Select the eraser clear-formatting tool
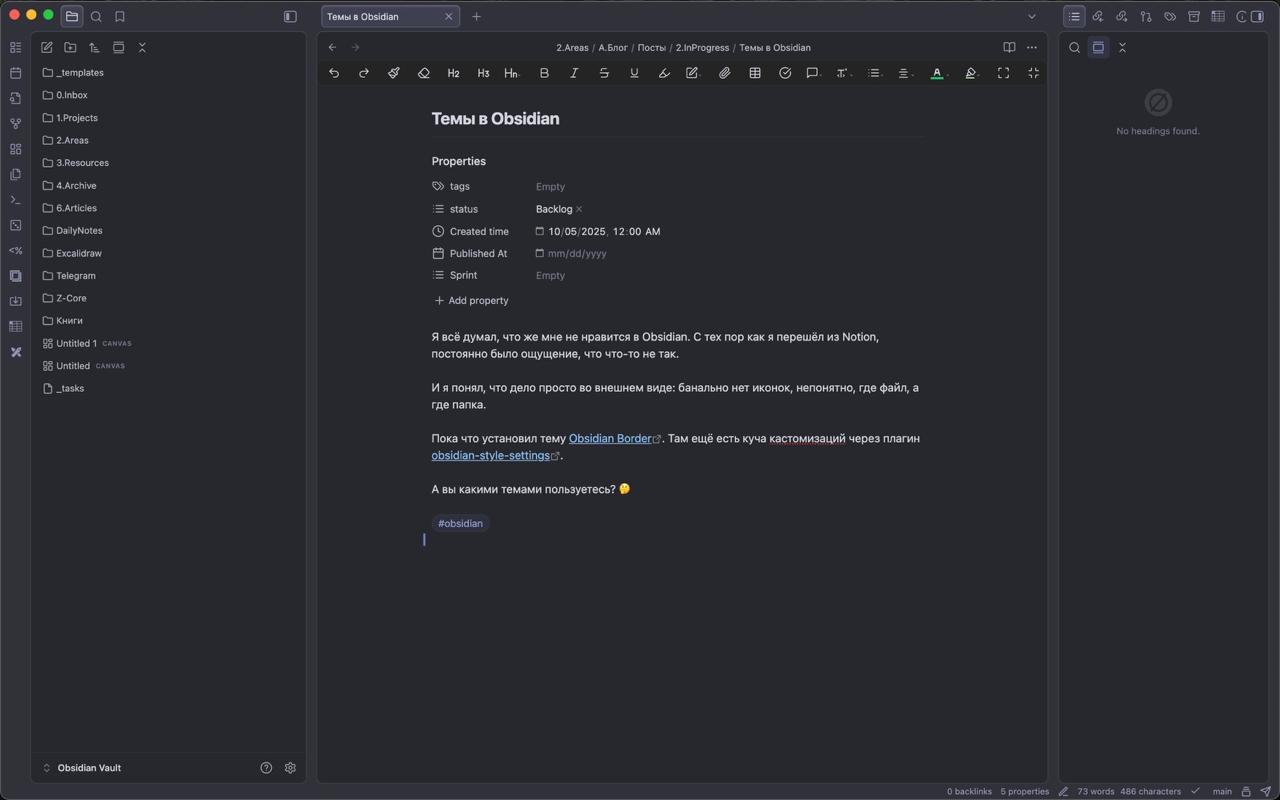 (x=423, y=73)
